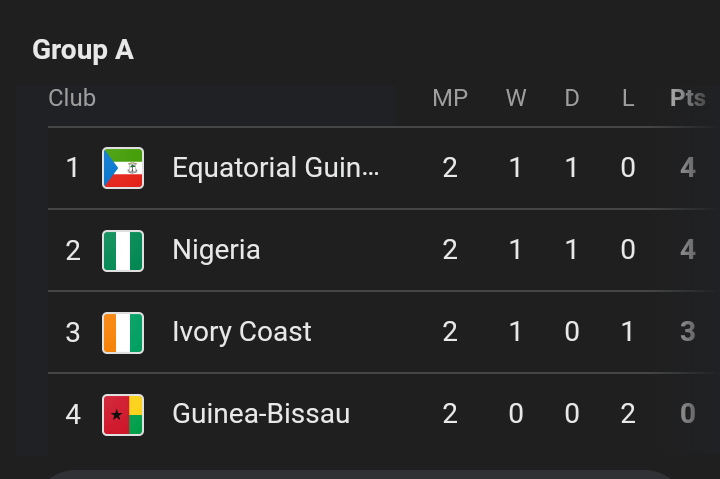Screen dimensions: 720x479
Task: Click Equatorial Guinea's rank number 1
Action: [73, 168]
